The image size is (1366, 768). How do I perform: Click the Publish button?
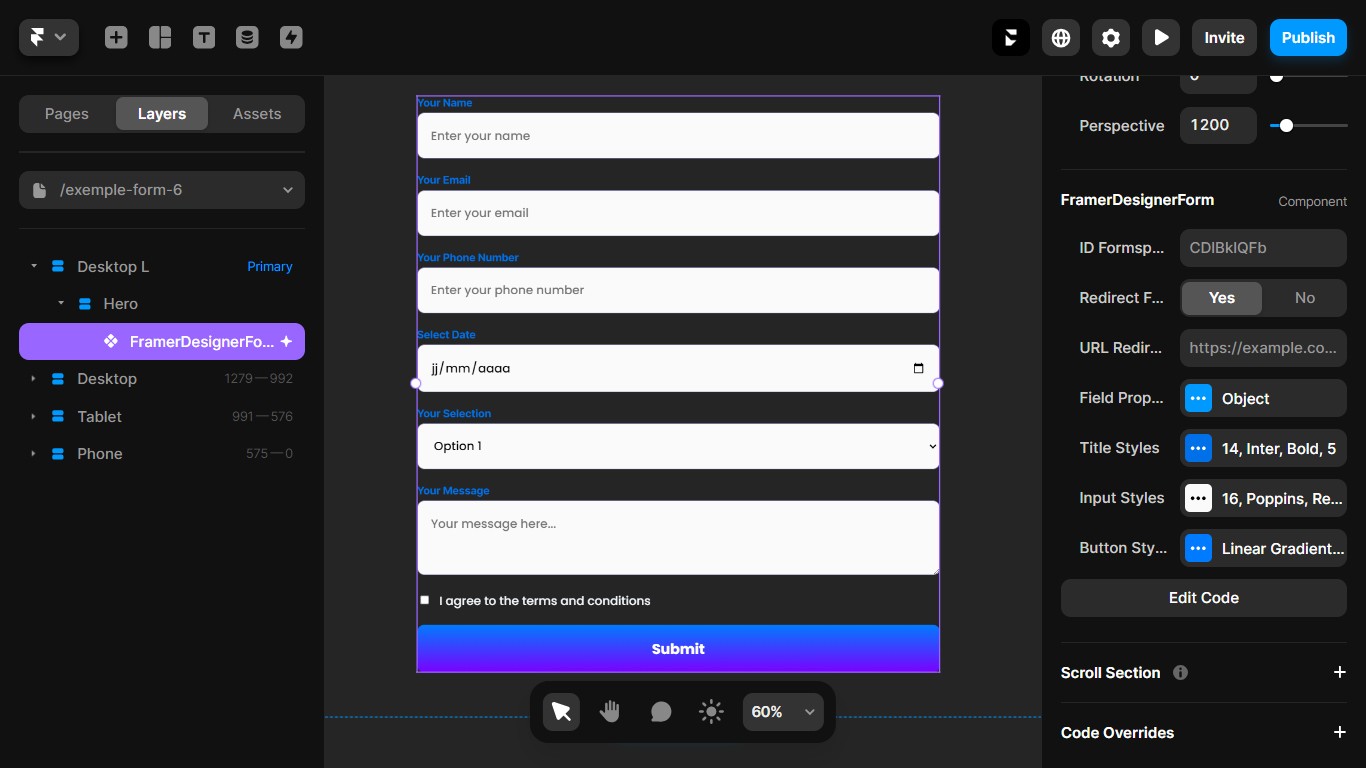pos(1308,37)
